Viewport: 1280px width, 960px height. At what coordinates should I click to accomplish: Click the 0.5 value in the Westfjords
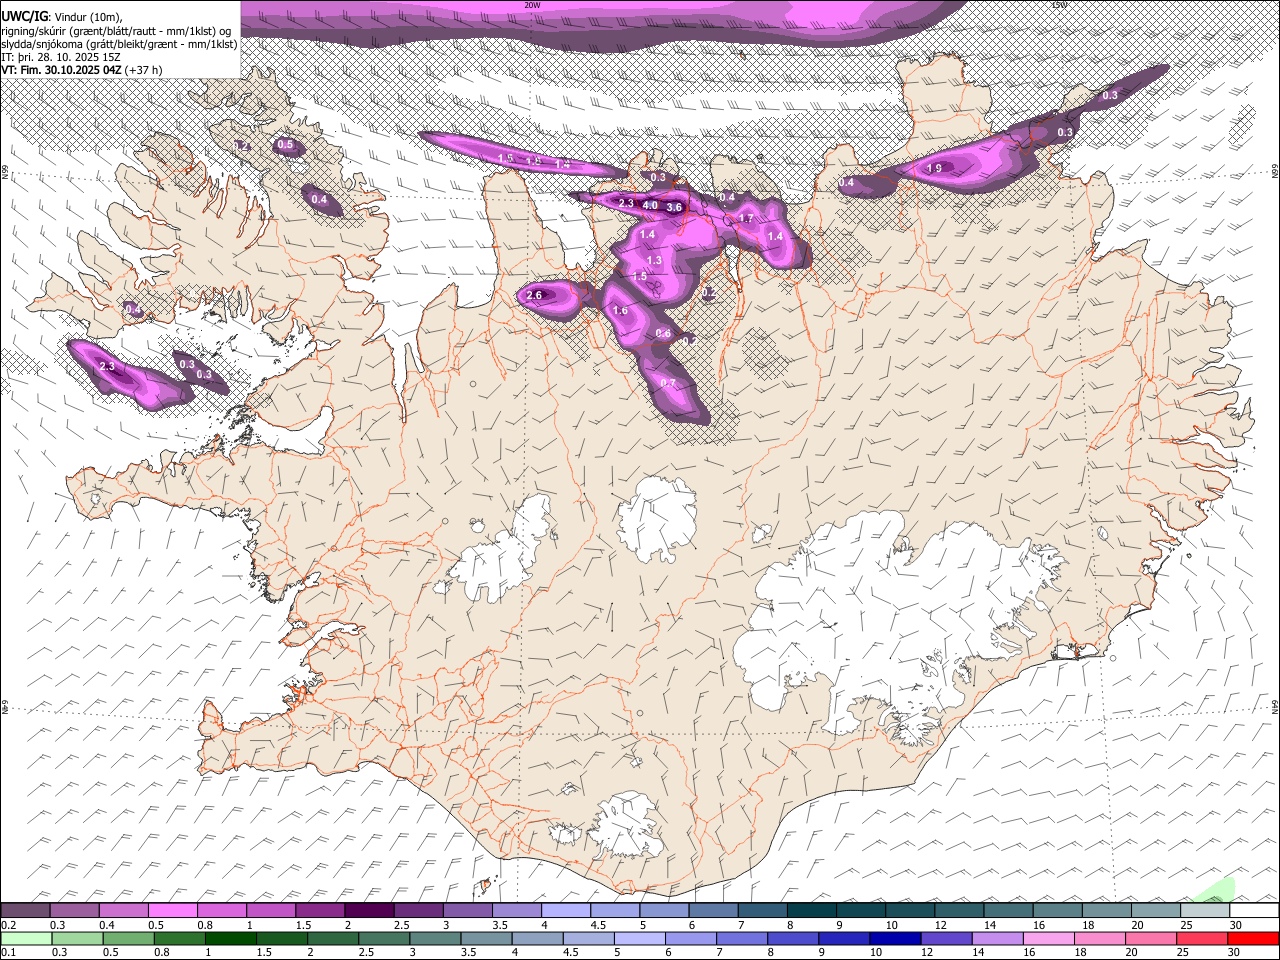click(x=285, y=145)
